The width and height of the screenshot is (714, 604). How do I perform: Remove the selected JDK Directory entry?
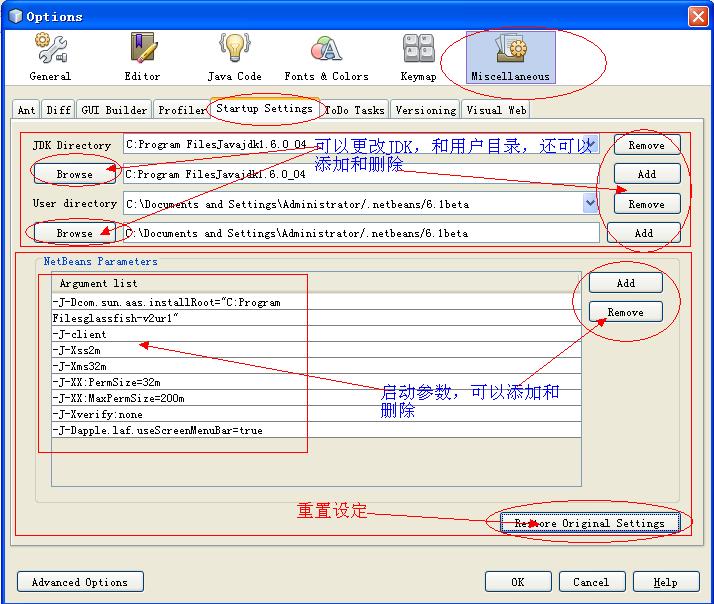(647, 145)
